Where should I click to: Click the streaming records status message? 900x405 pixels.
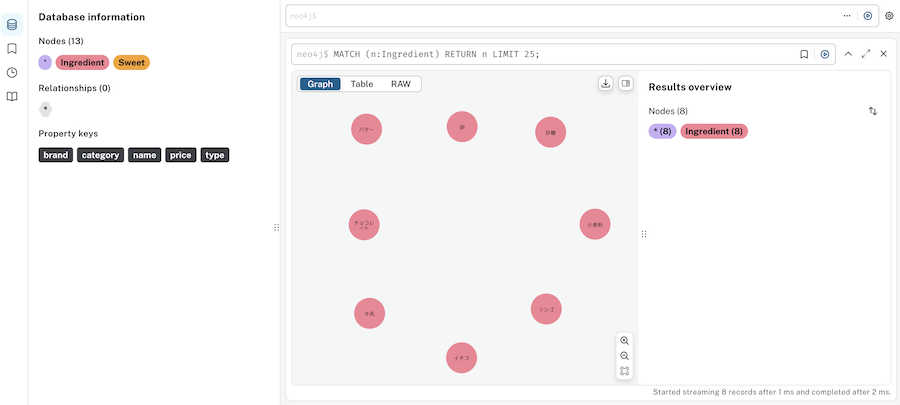click(772, 392)
